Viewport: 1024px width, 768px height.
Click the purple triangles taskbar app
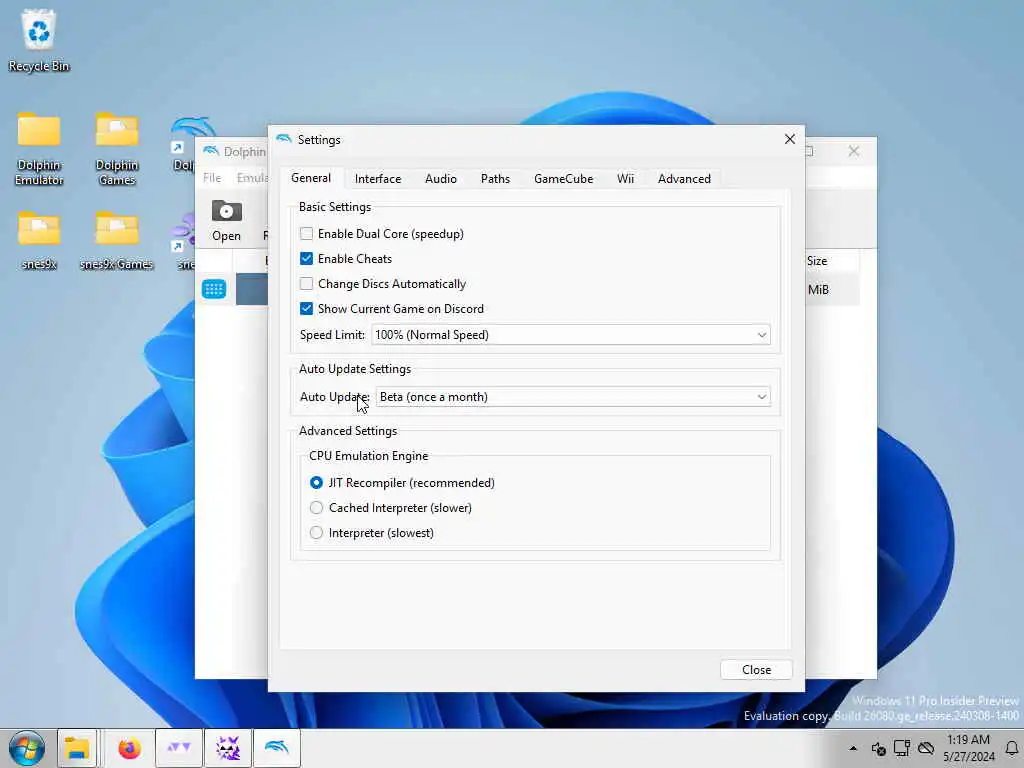coord(179,748)
